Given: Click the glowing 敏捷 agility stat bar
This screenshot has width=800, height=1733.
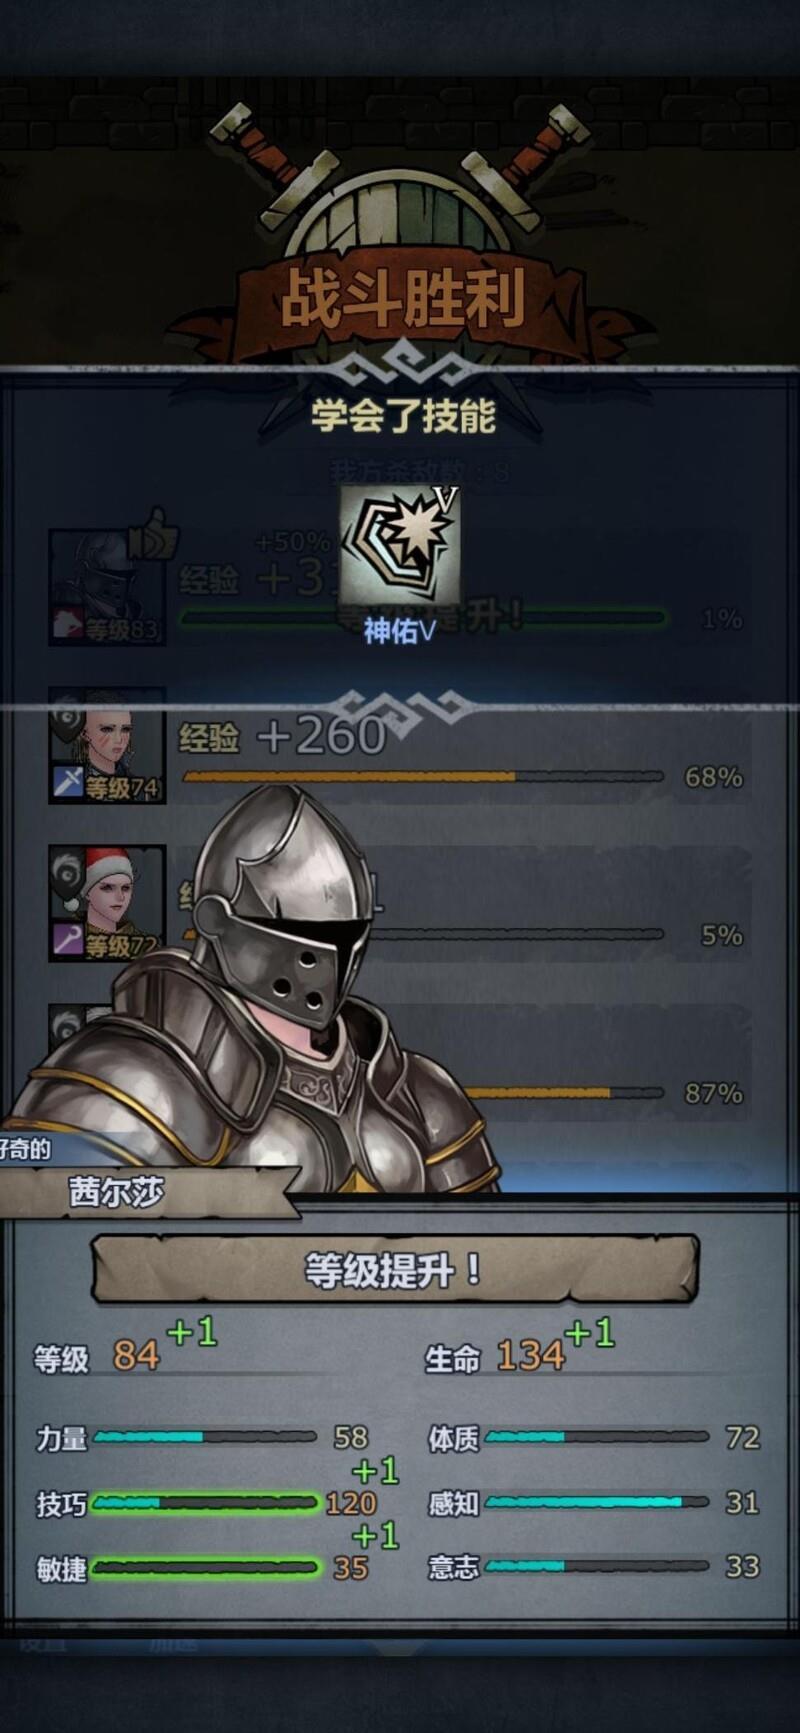Looking at the screenshot, I should 205,1568.
